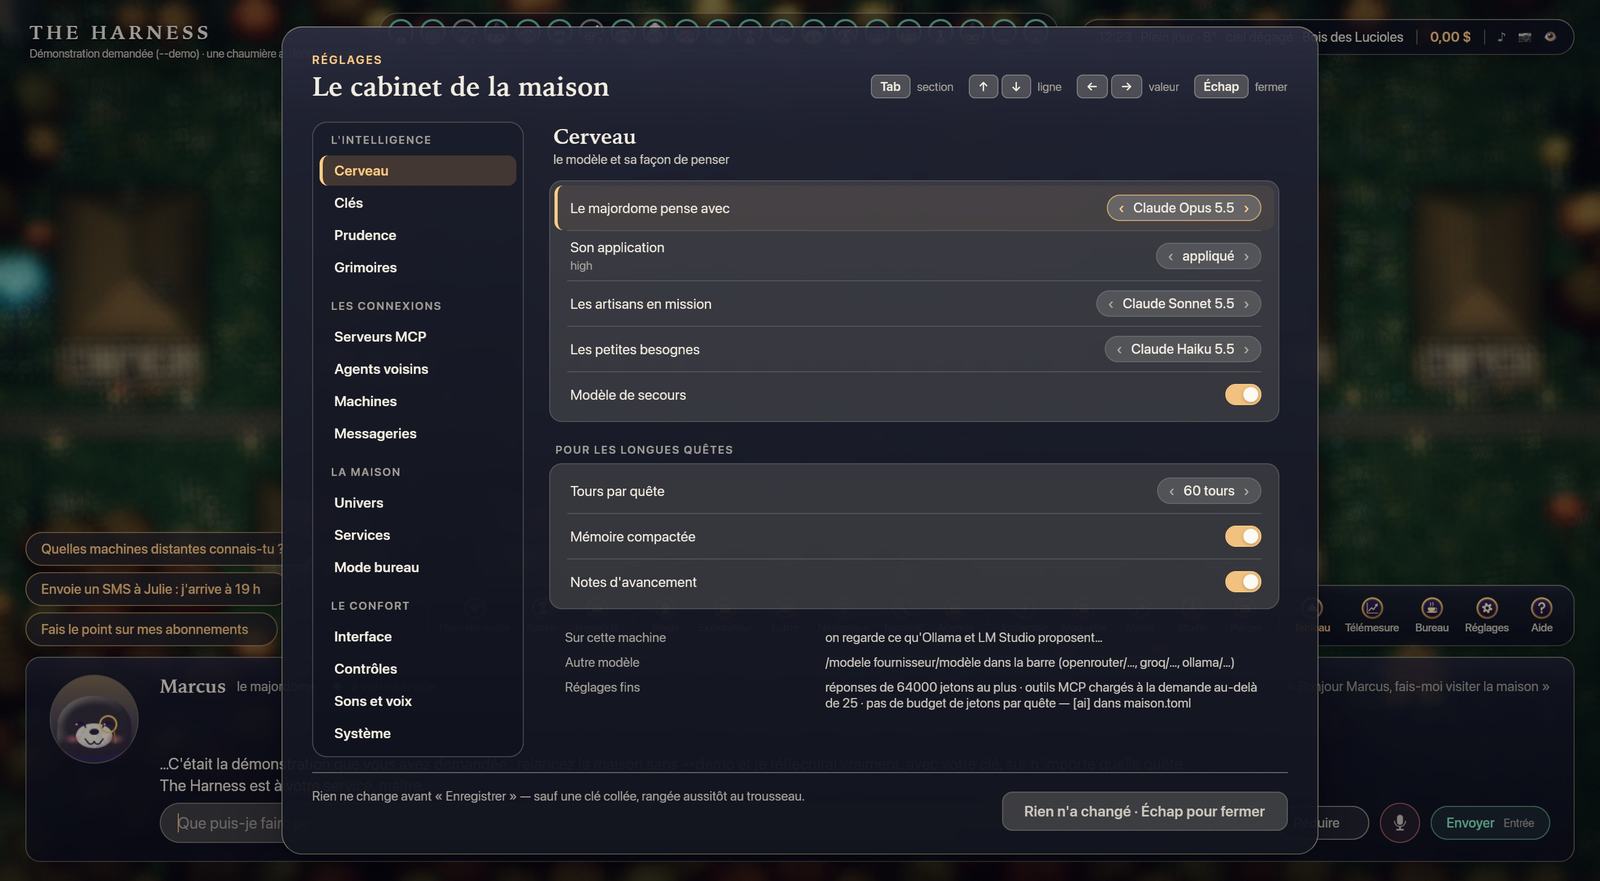Focus the 'Que puis-je faire' message field
This screenshot has height=881, width=1600.
point(221,823)
